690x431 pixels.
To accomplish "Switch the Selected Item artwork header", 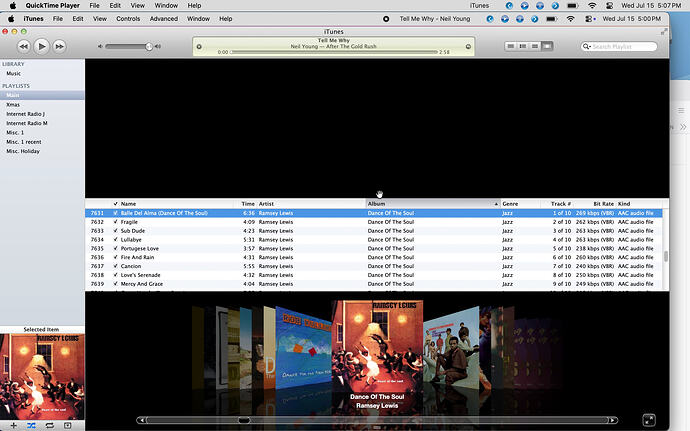I will 41,329.
